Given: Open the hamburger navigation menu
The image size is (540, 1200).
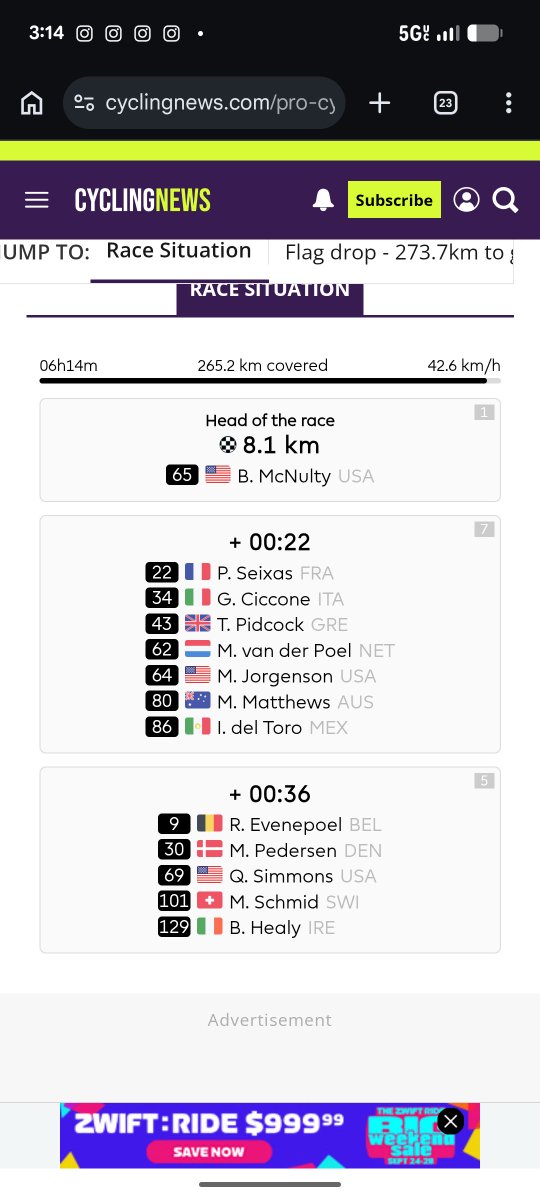Looking at the screenshot, I should coord(37,200).
